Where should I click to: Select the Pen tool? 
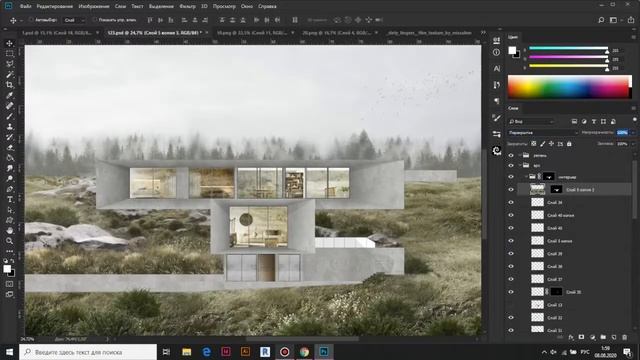point(9,189)
